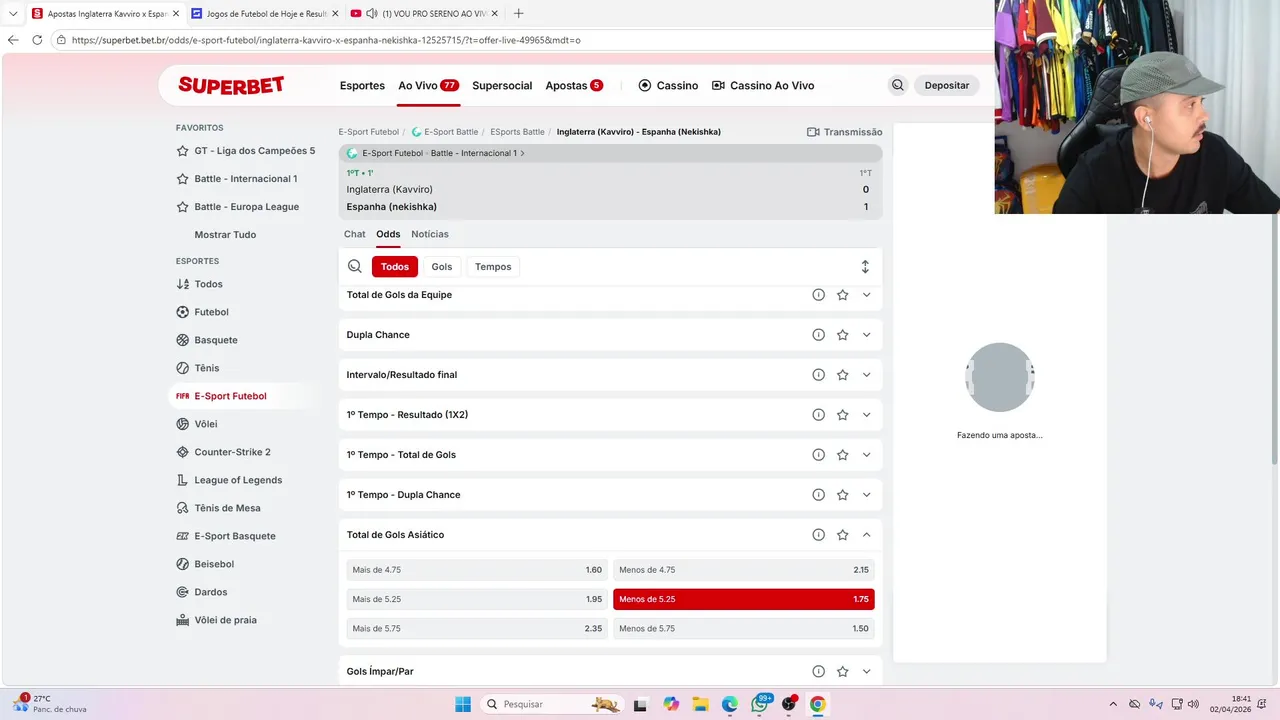
Task: Switch to Chat tab
Action: 355,234
